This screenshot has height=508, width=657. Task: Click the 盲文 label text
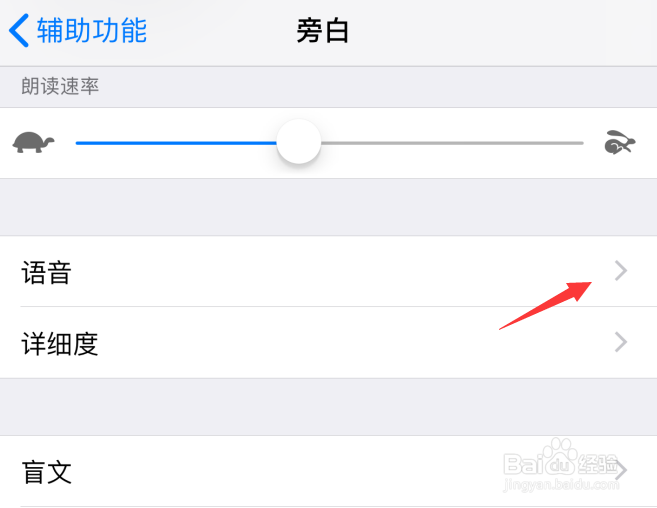47,472
